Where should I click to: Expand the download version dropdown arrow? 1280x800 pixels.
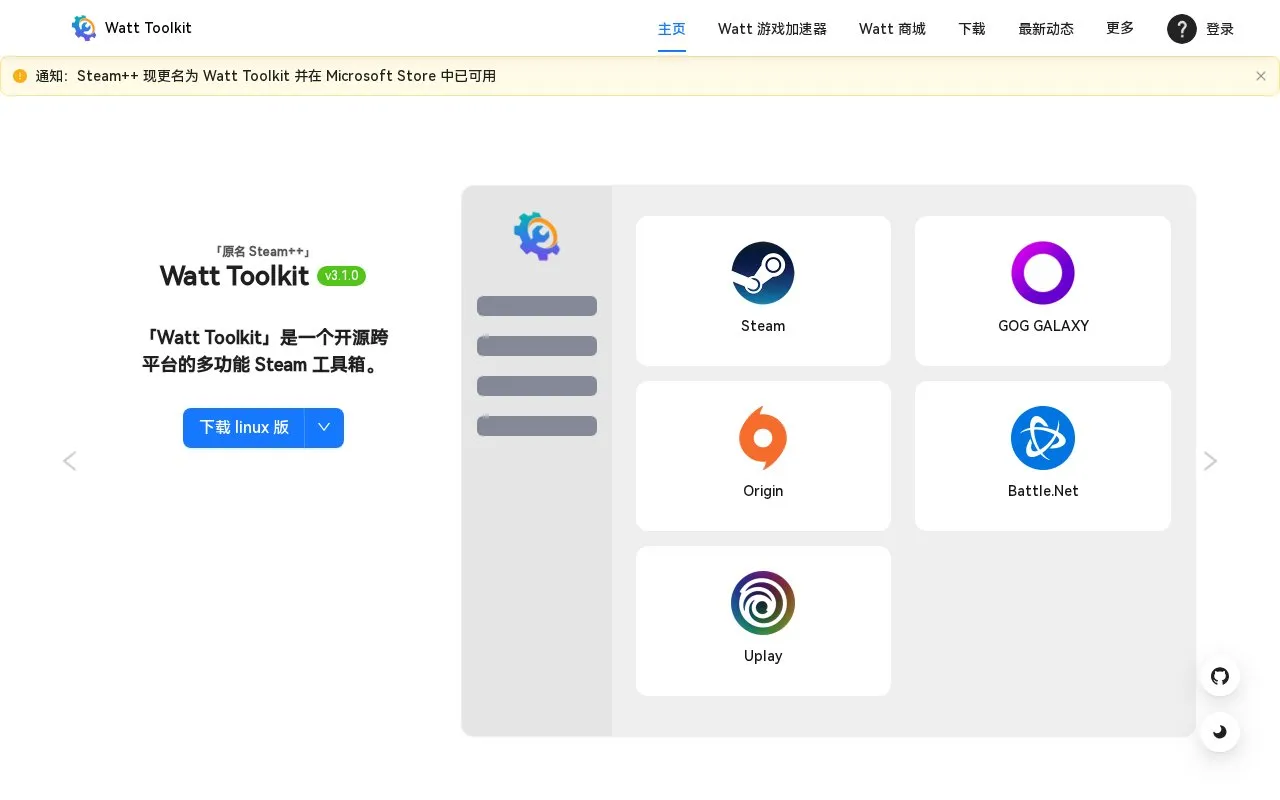[324, 428]
